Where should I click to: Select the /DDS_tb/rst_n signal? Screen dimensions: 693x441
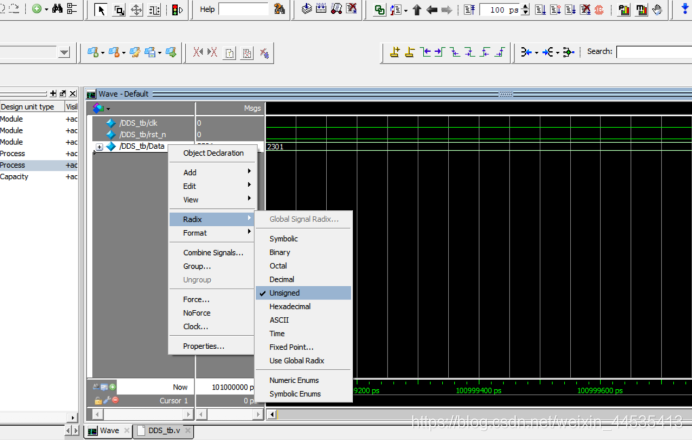click(x=142, y=134)
